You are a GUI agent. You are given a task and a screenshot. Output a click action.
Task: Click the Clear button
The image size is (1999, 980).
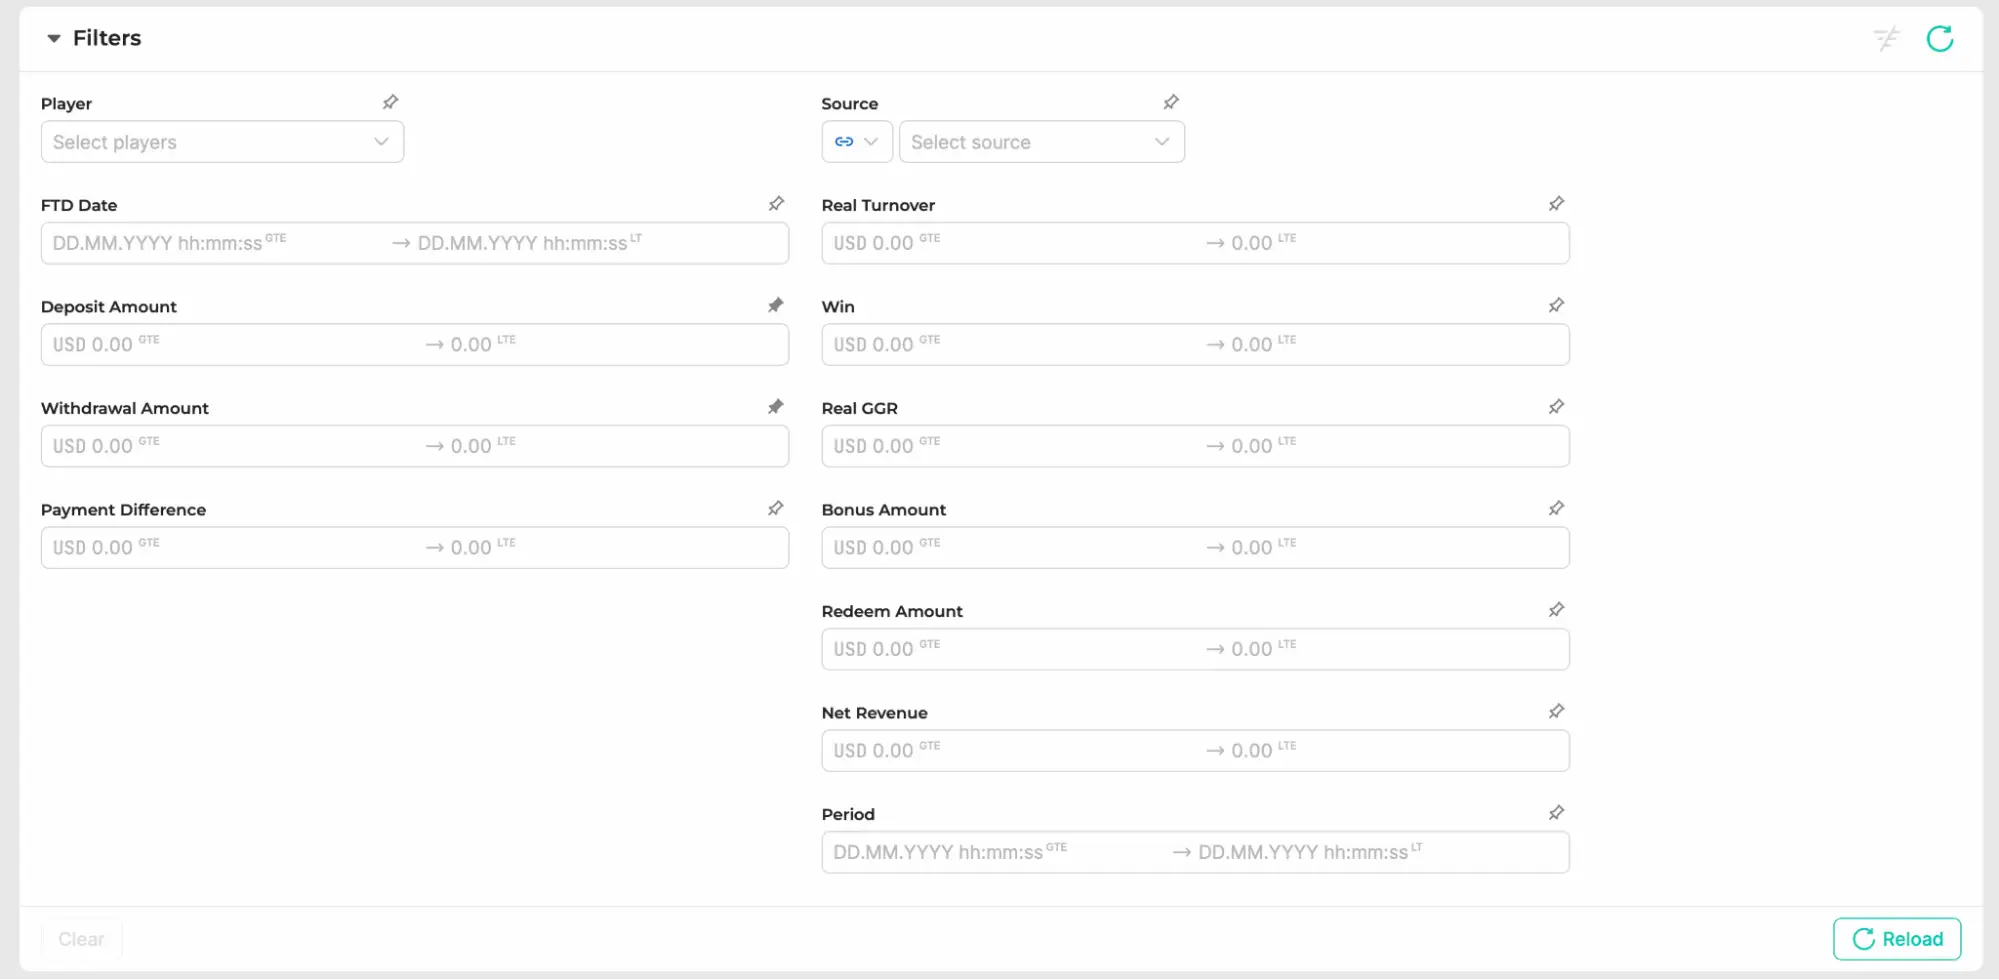click(81, 939)
